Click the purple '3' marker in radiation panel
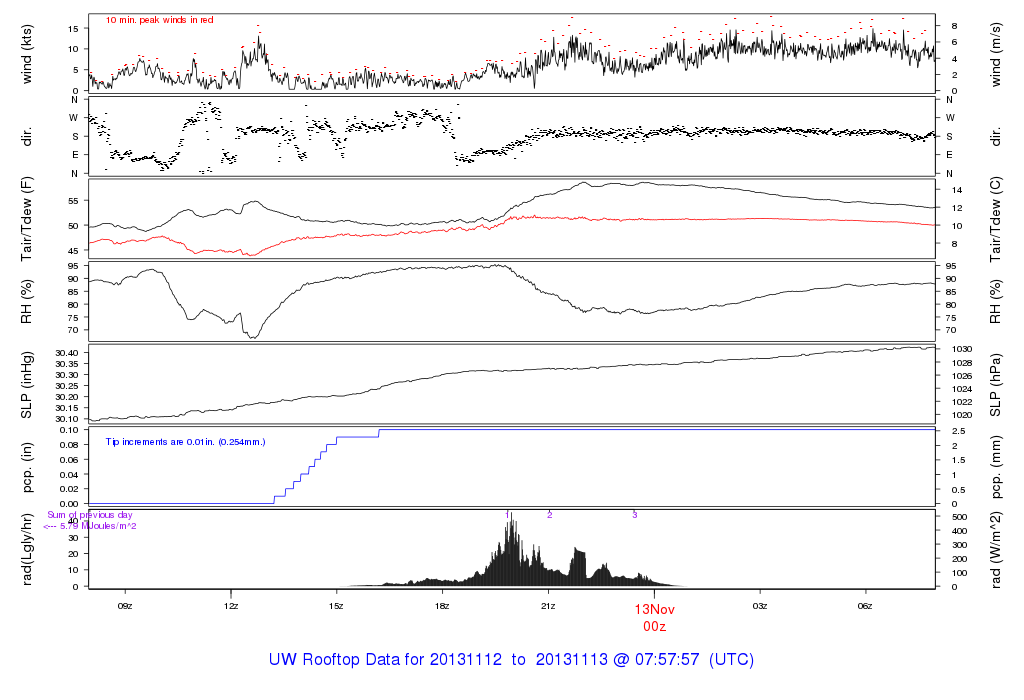The width and height of the screenshot is (1024, 700). pyautogui.click(x=635, y=515)
